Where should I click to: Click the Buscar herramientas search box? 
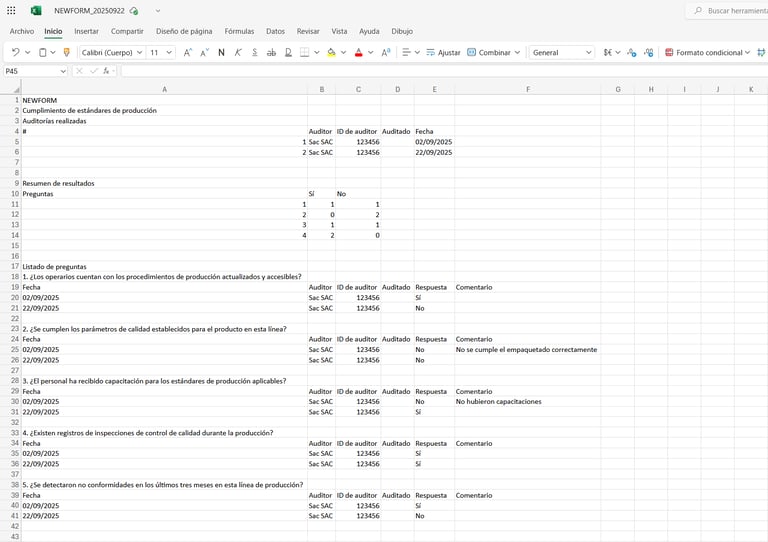tap(727, 10)
